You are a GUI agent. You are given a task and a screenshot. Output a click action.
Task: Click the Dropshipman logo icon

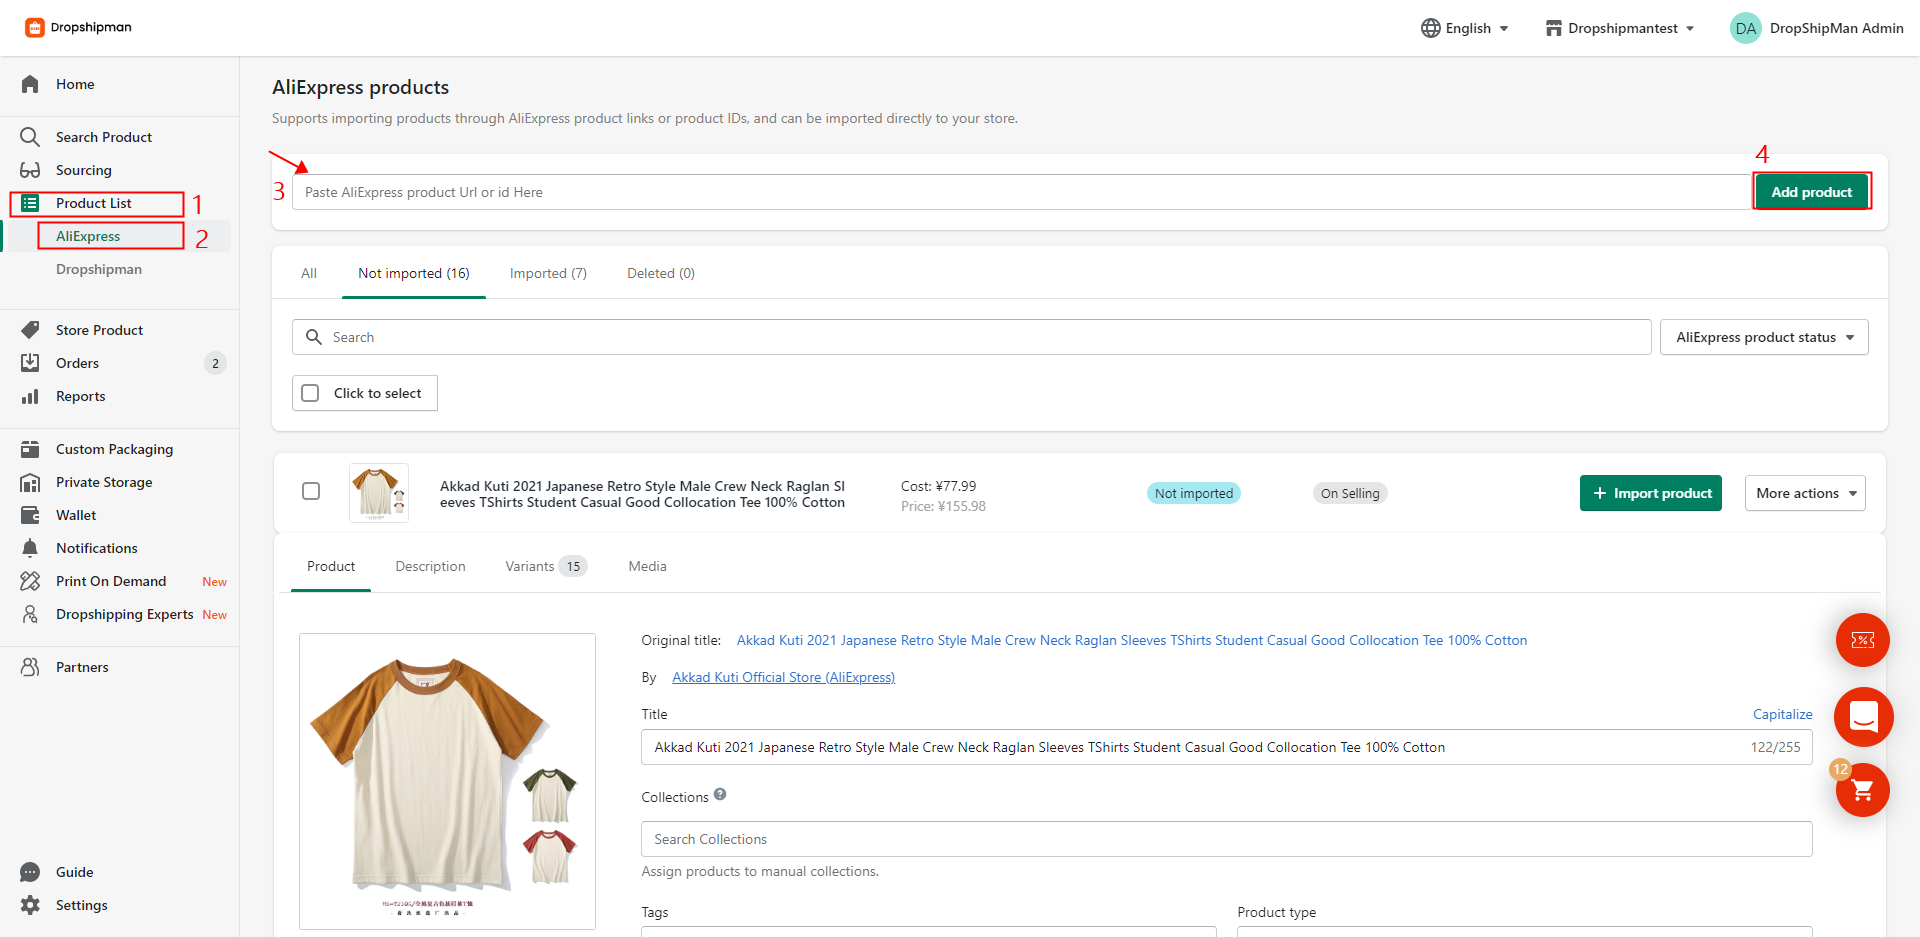35,28
